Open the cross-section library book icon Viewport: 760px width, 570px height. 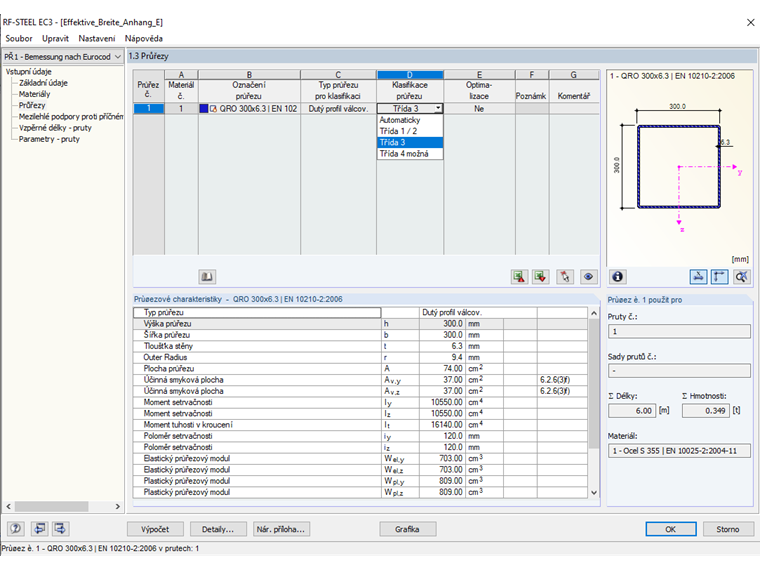click(x=207, y=277)
